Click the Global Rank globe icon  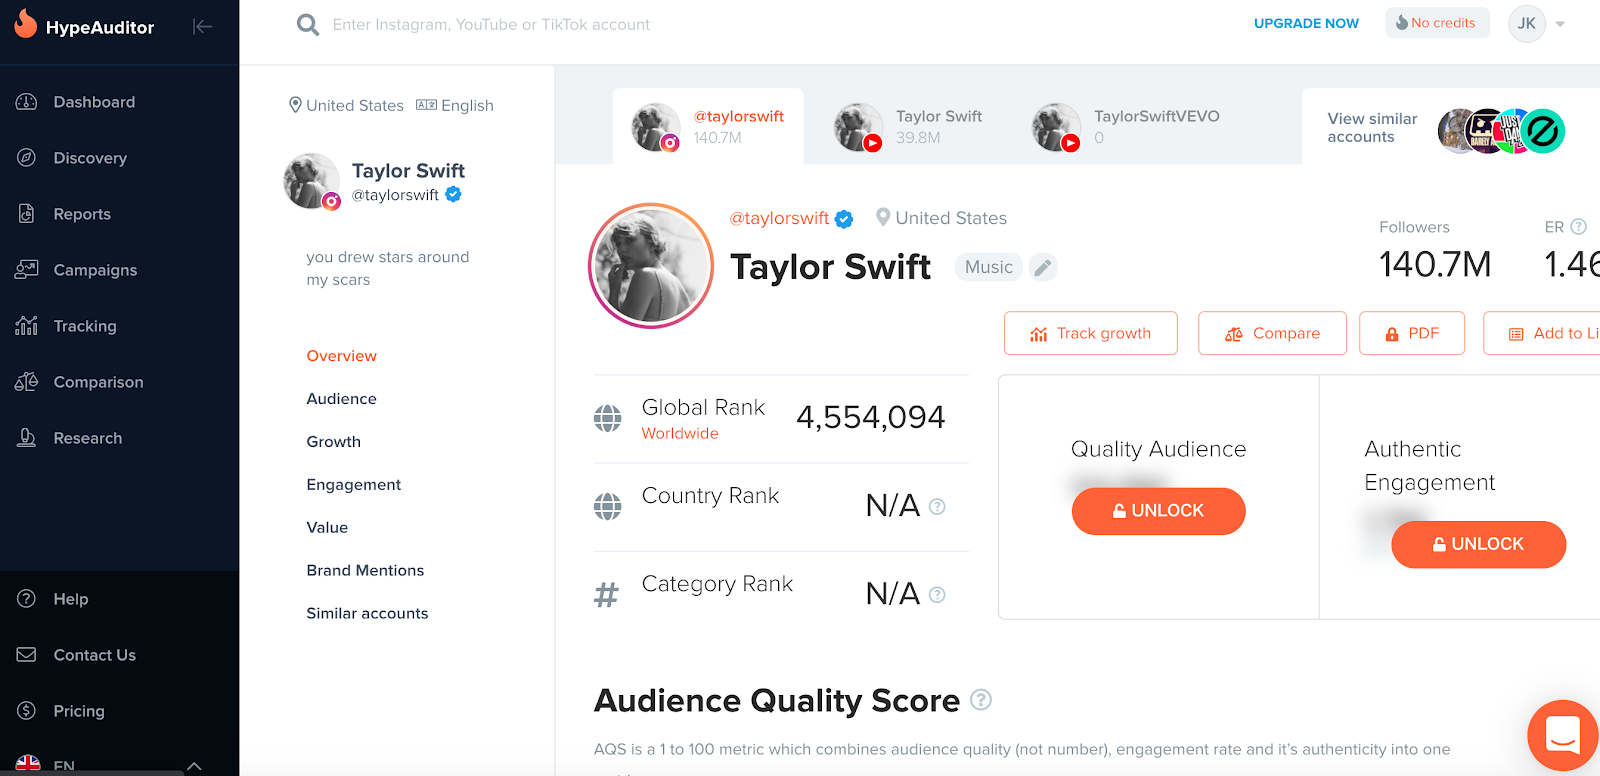pos(607,418)
